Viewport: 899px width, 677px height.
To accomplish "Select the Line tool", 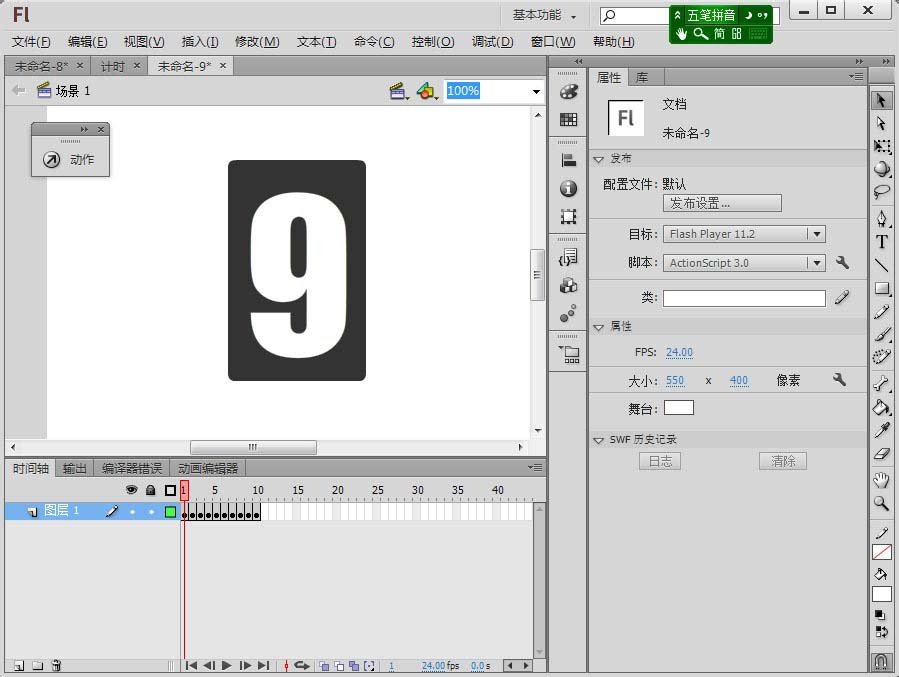I will [882, 264].
